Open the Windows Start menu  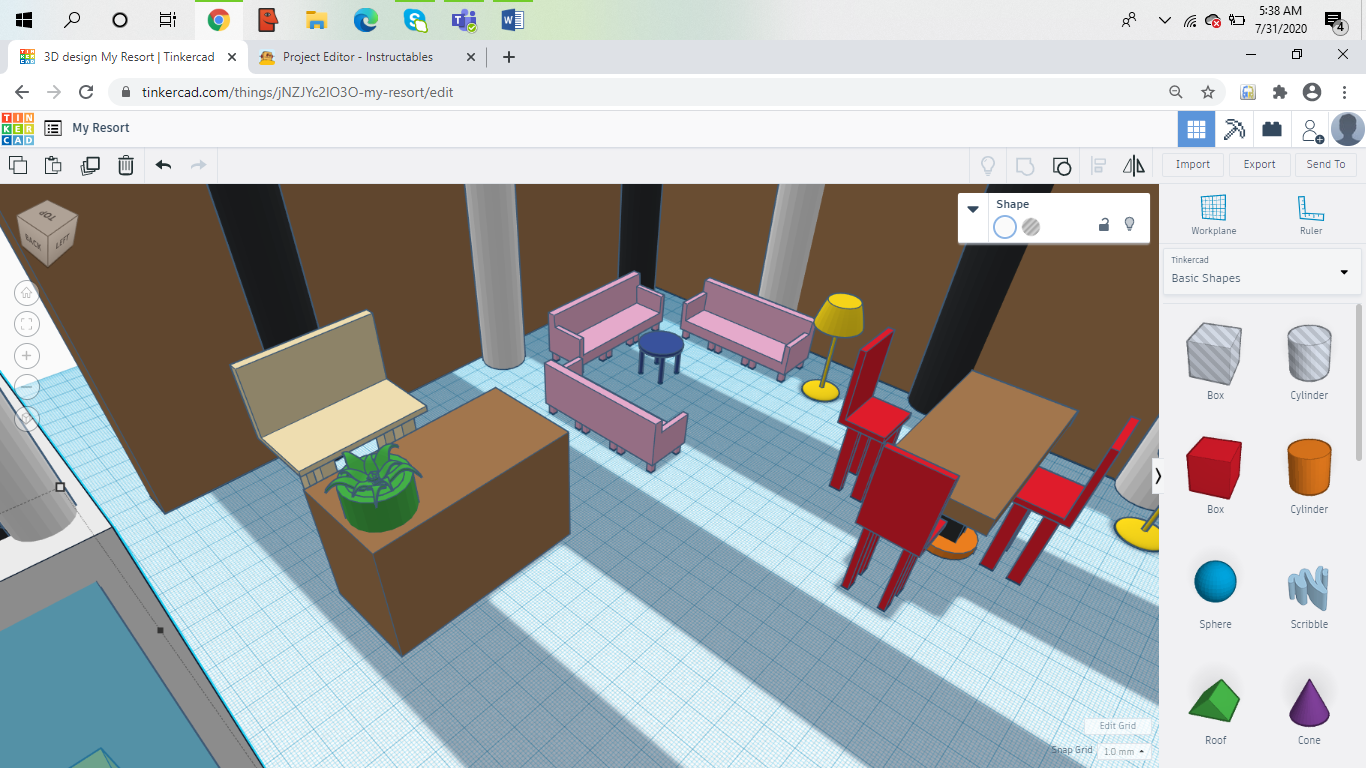(24, 20)
